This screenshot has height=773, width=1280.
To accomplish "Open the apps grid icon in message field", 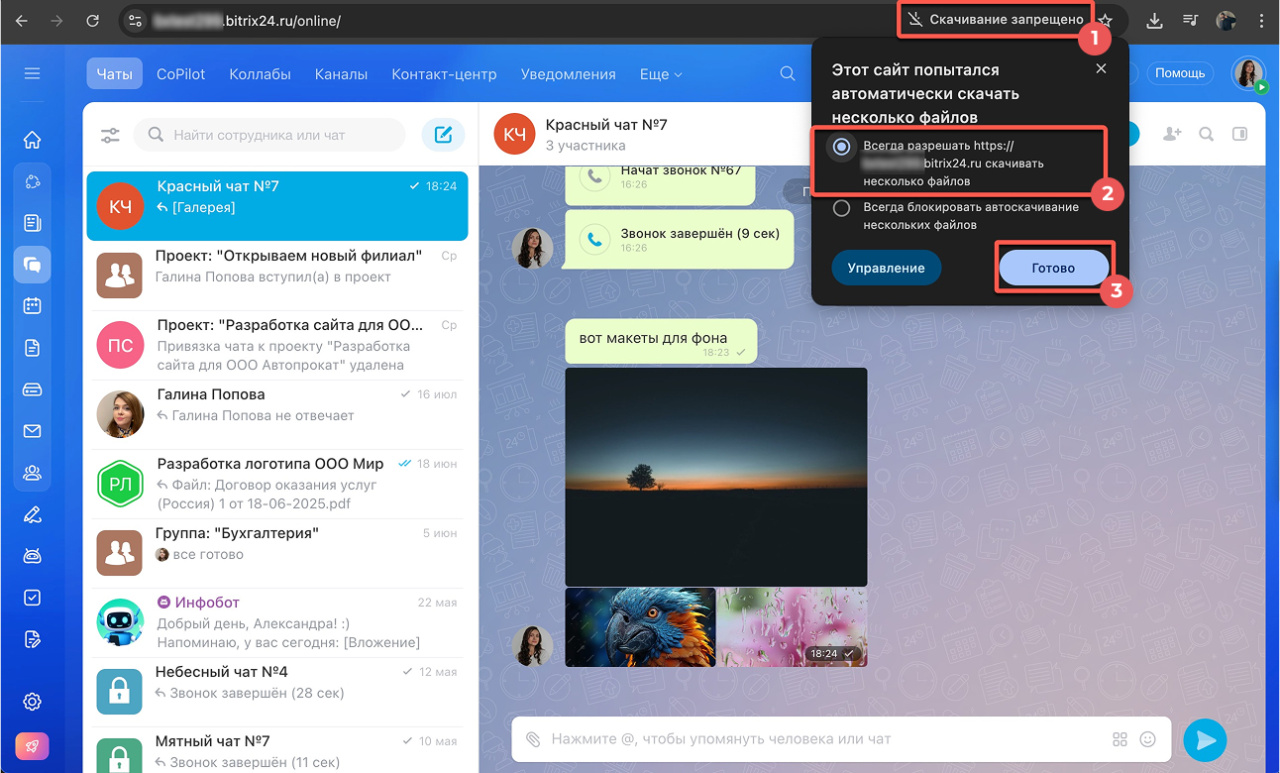I will coord(1120,739).
